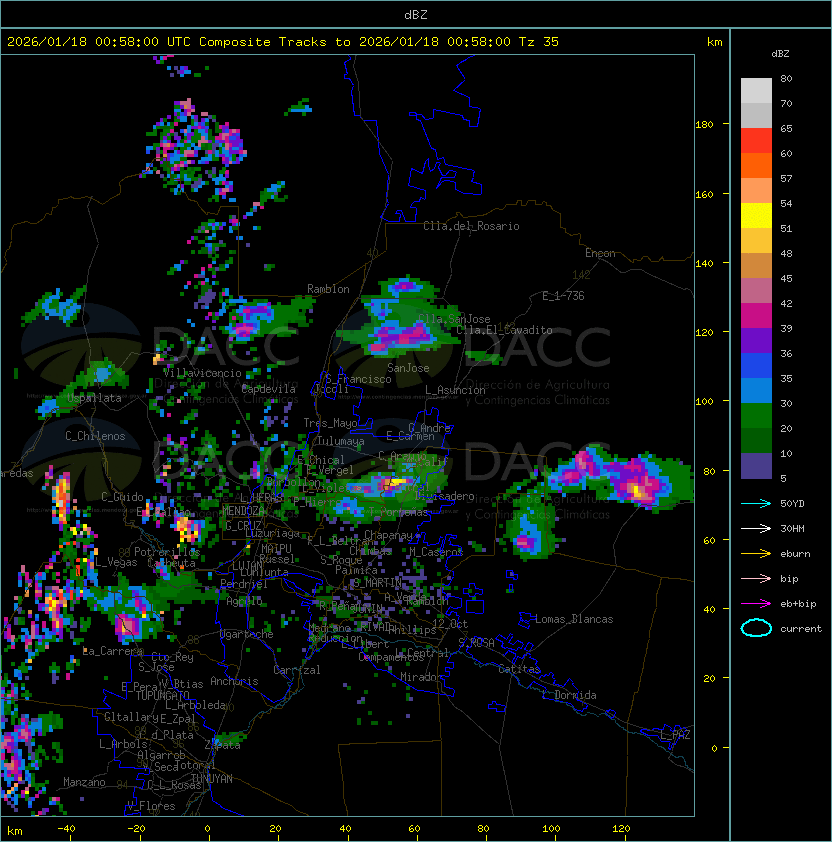Click the 'L_Dormida' map label
The height and width of the screenshot is (842, 832).
(x=569, y=695)
